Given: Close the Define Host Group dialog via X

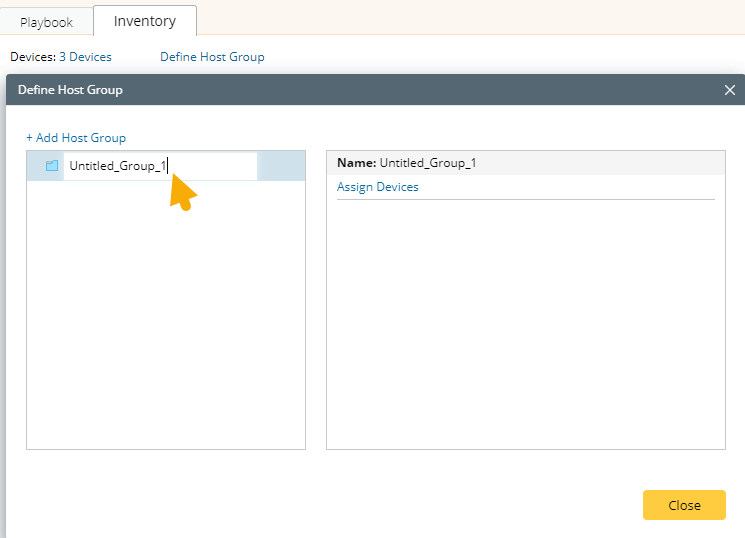Looking at the screenshot, I should (730, 90).
